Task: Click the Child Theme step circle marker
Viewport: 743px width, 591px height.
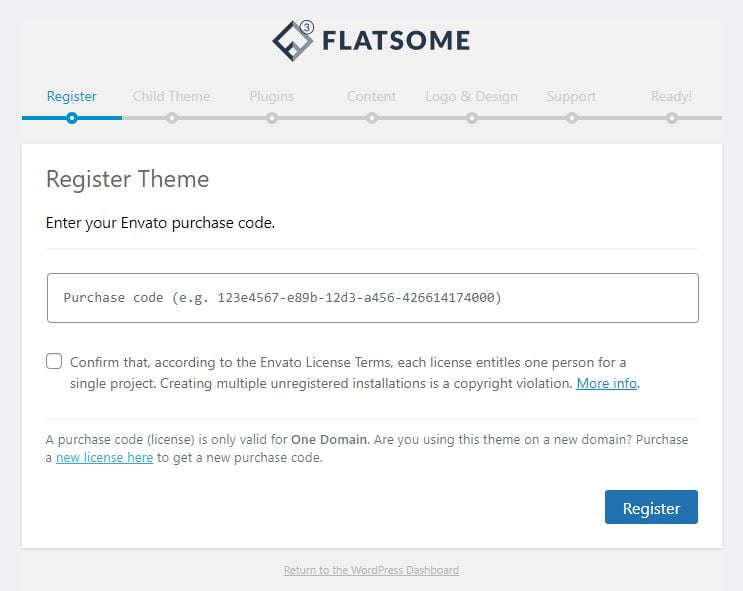Action: point(172,118)
